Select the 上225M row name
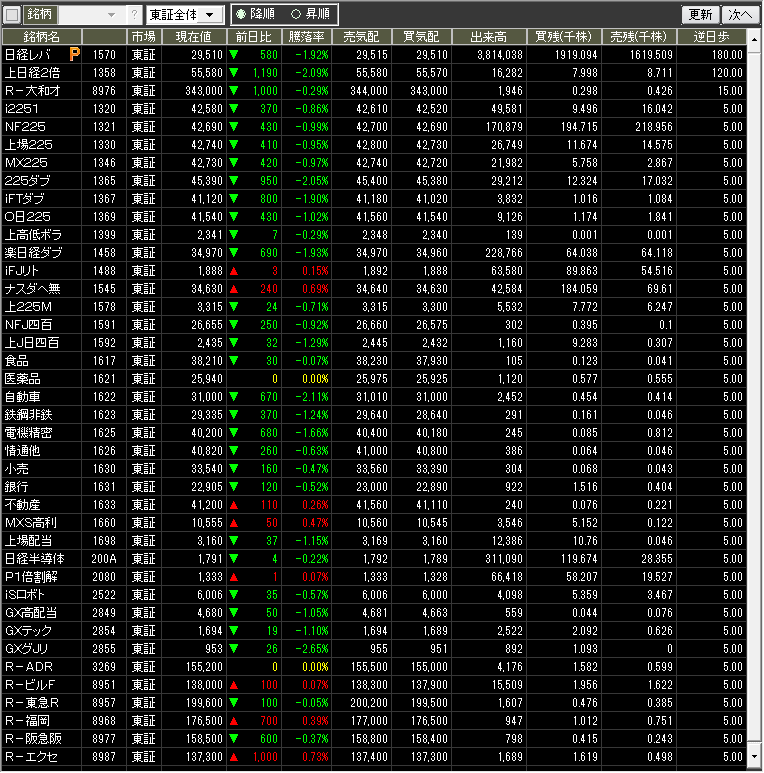 tap(28, 307)
